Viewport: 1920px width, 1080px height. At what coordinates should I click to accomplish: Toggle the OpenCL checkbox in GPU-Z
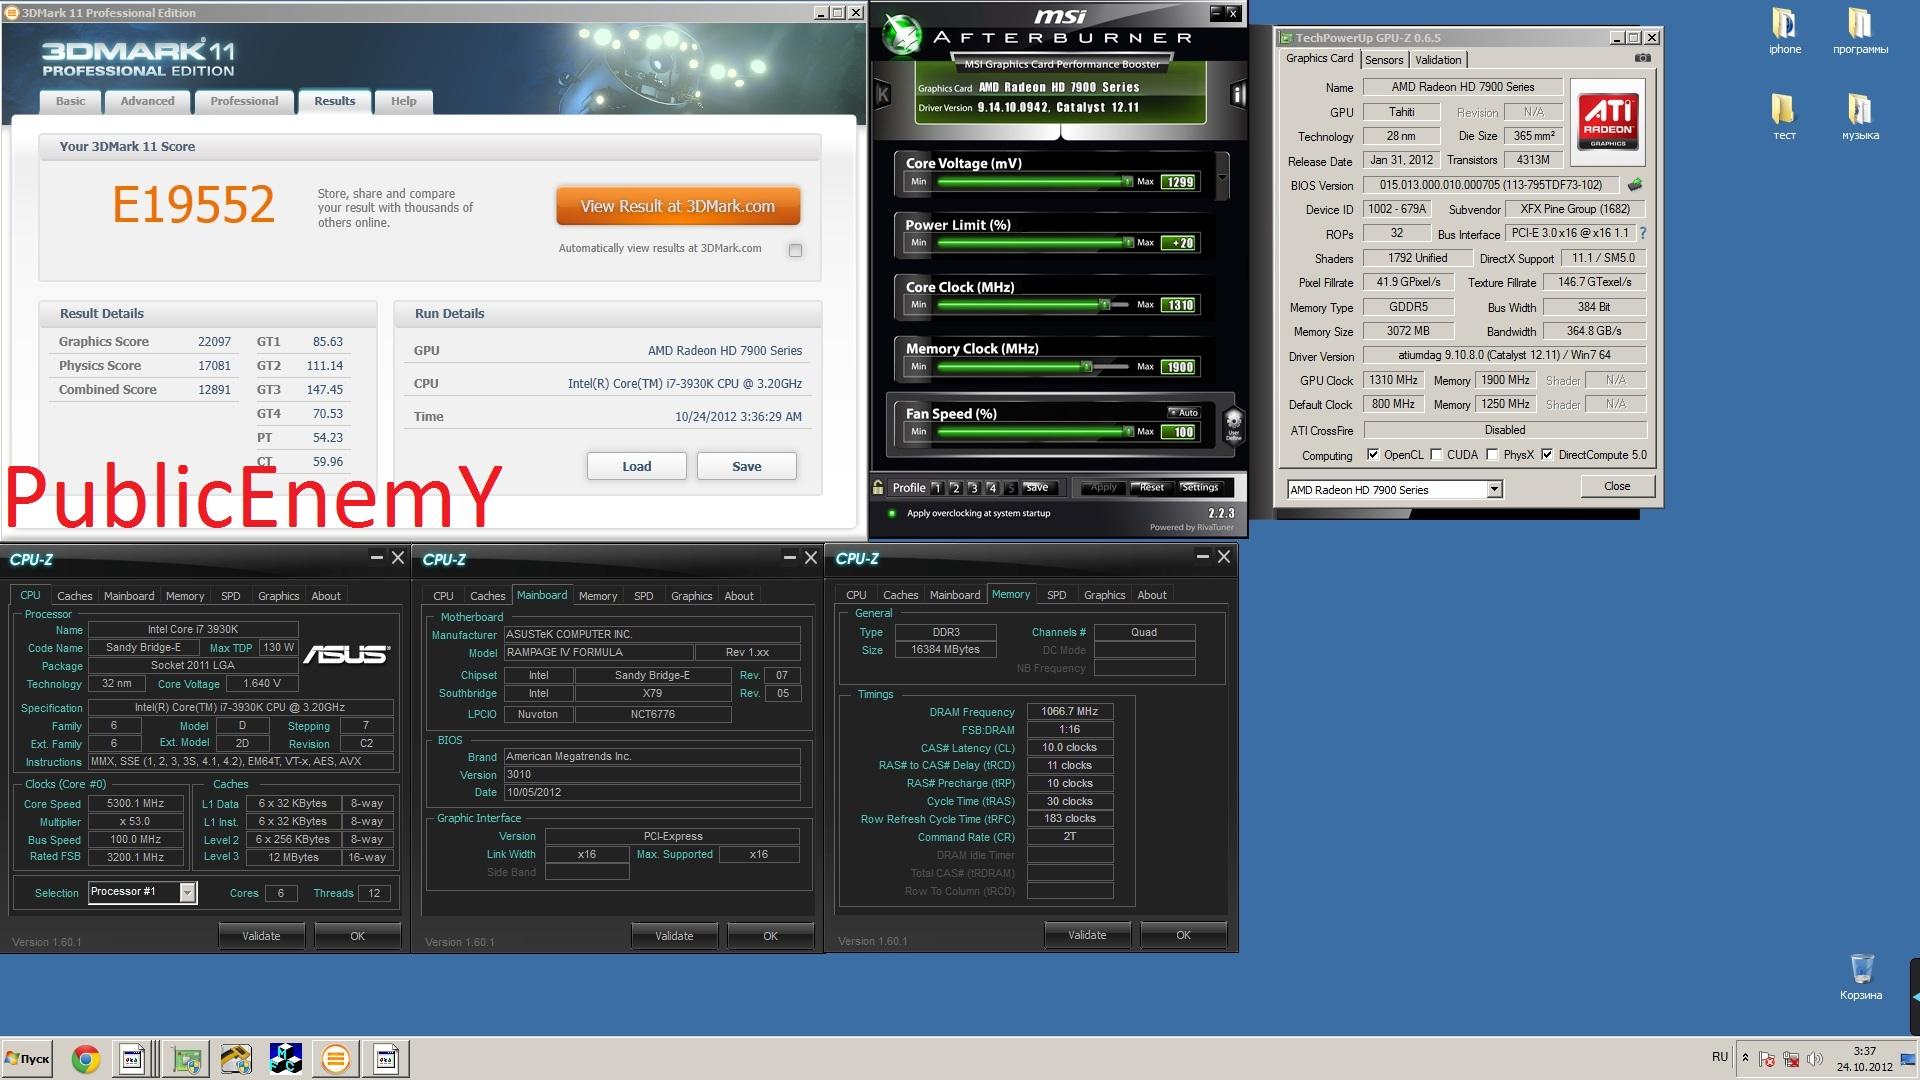click(x=1373, y=455)
